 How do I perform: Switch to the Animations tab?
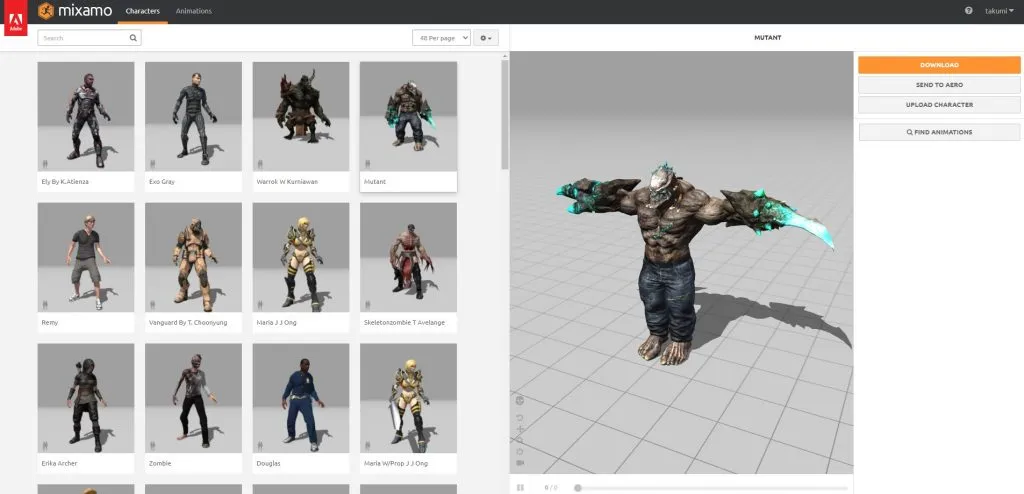(x=193, y=11)
